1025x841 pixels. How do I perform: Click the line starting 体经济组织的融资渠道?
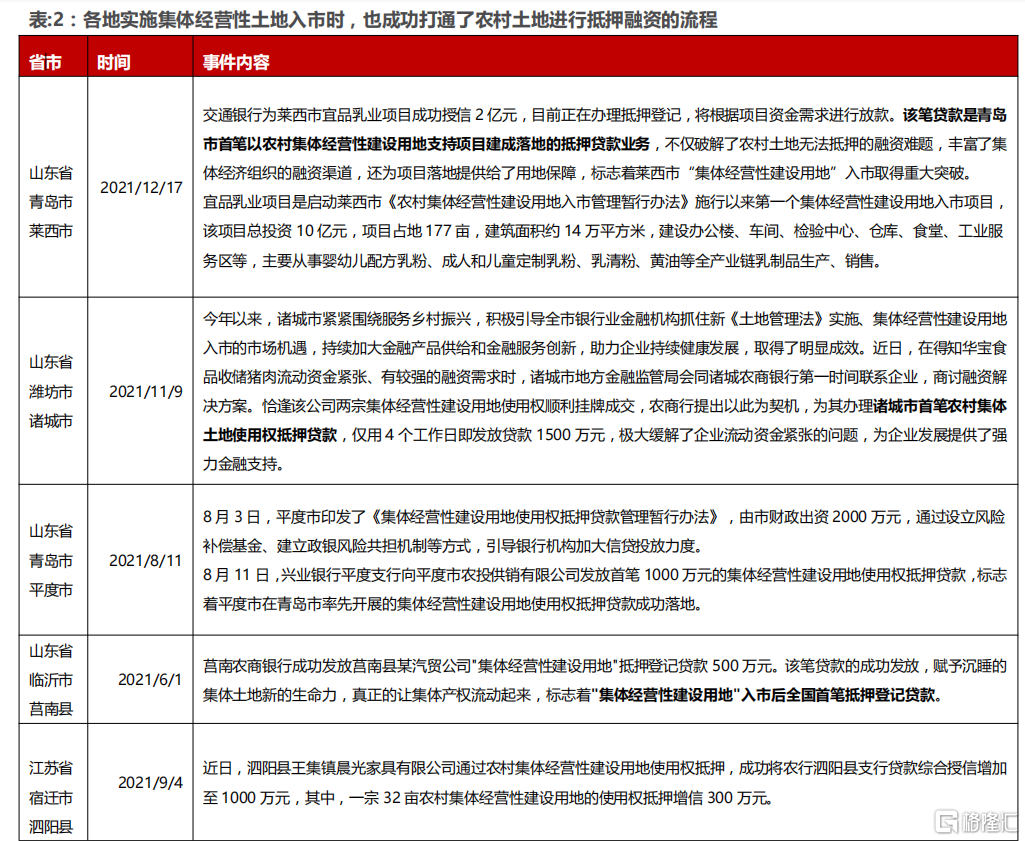[x=590, y=173]
